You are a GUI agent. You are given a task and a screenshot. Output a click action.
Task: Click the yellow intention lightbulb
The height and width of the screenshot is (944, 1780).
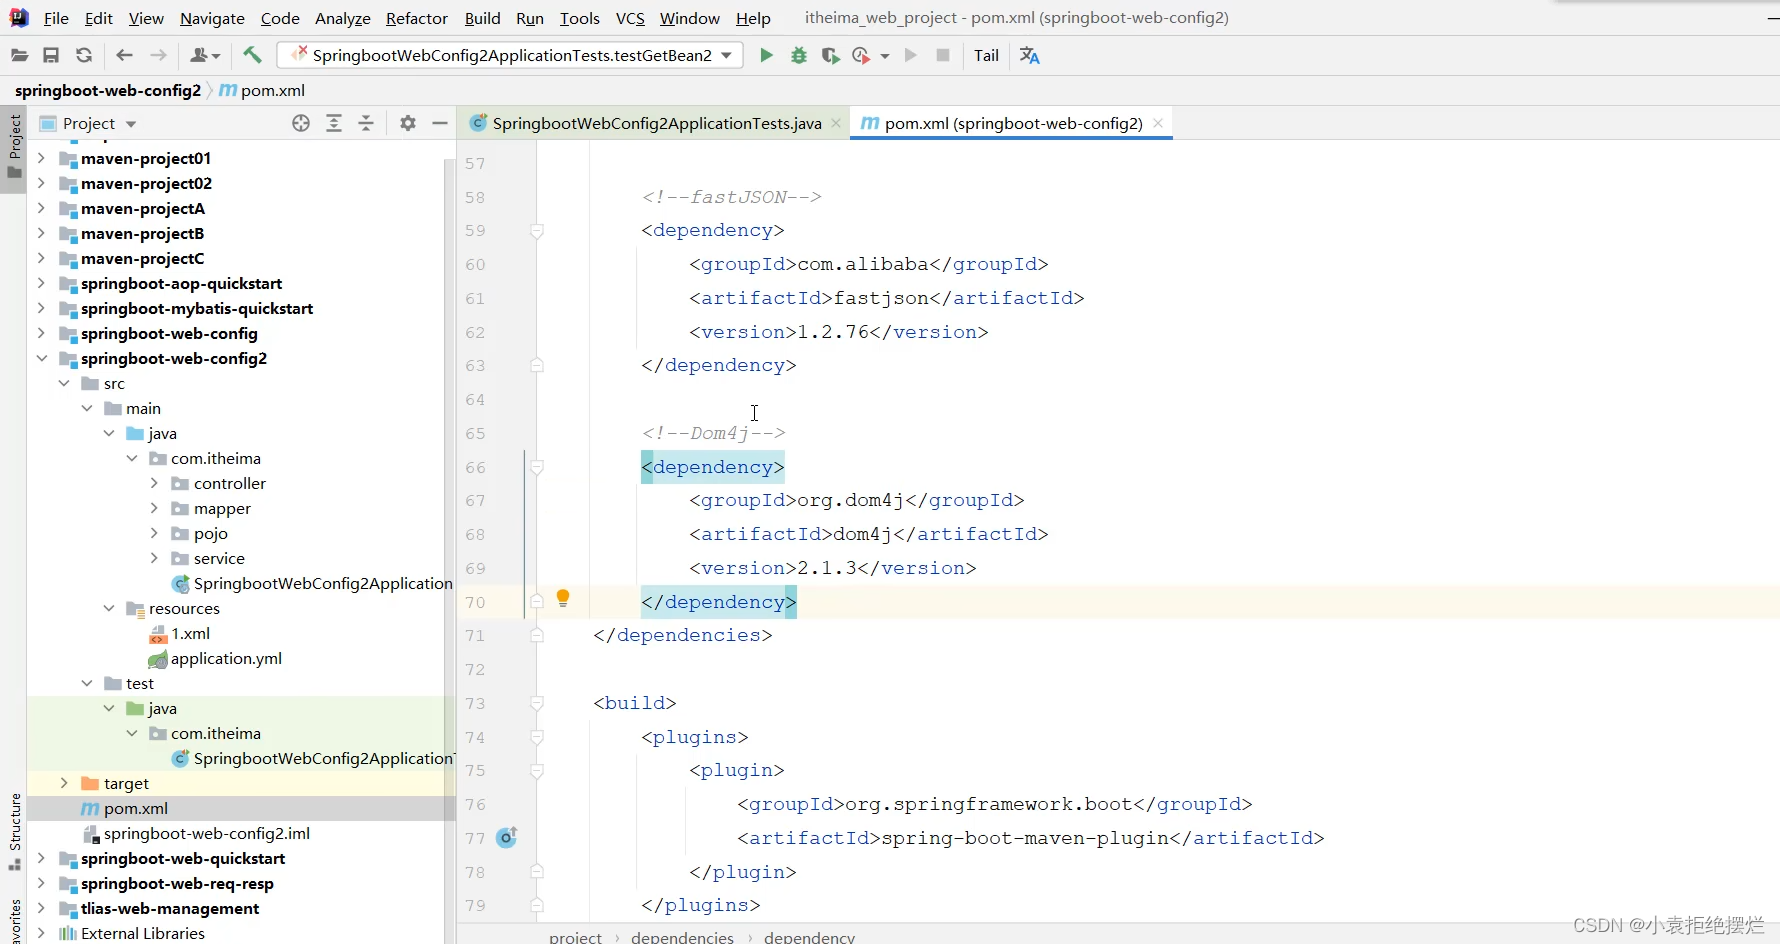[x=563, y=598]
